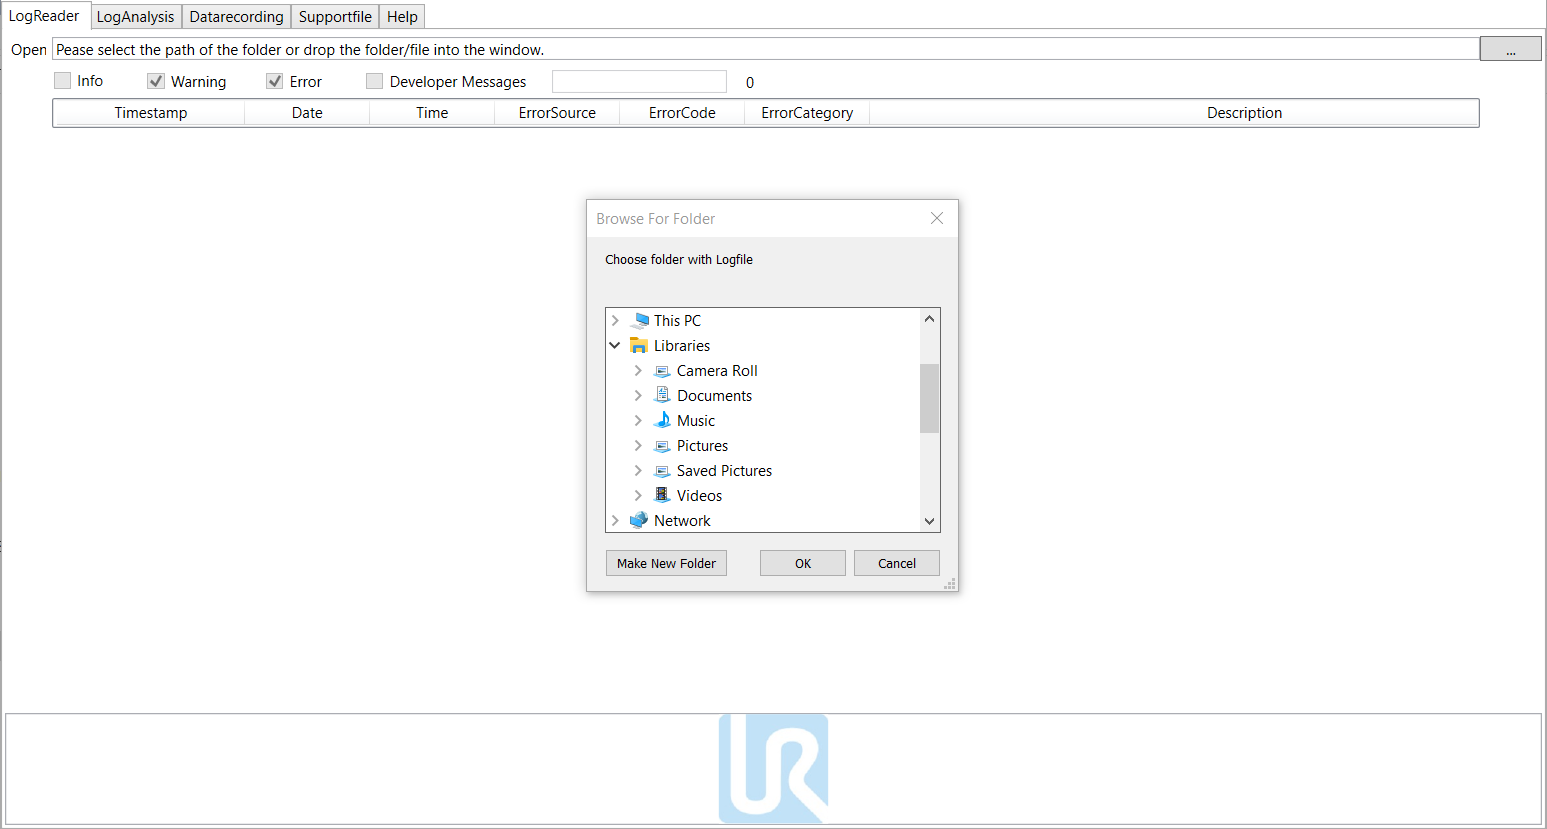1547x829 pixels.
Task: Toggle the Developer Messages checkbox
Action: (x=375, y=81)
